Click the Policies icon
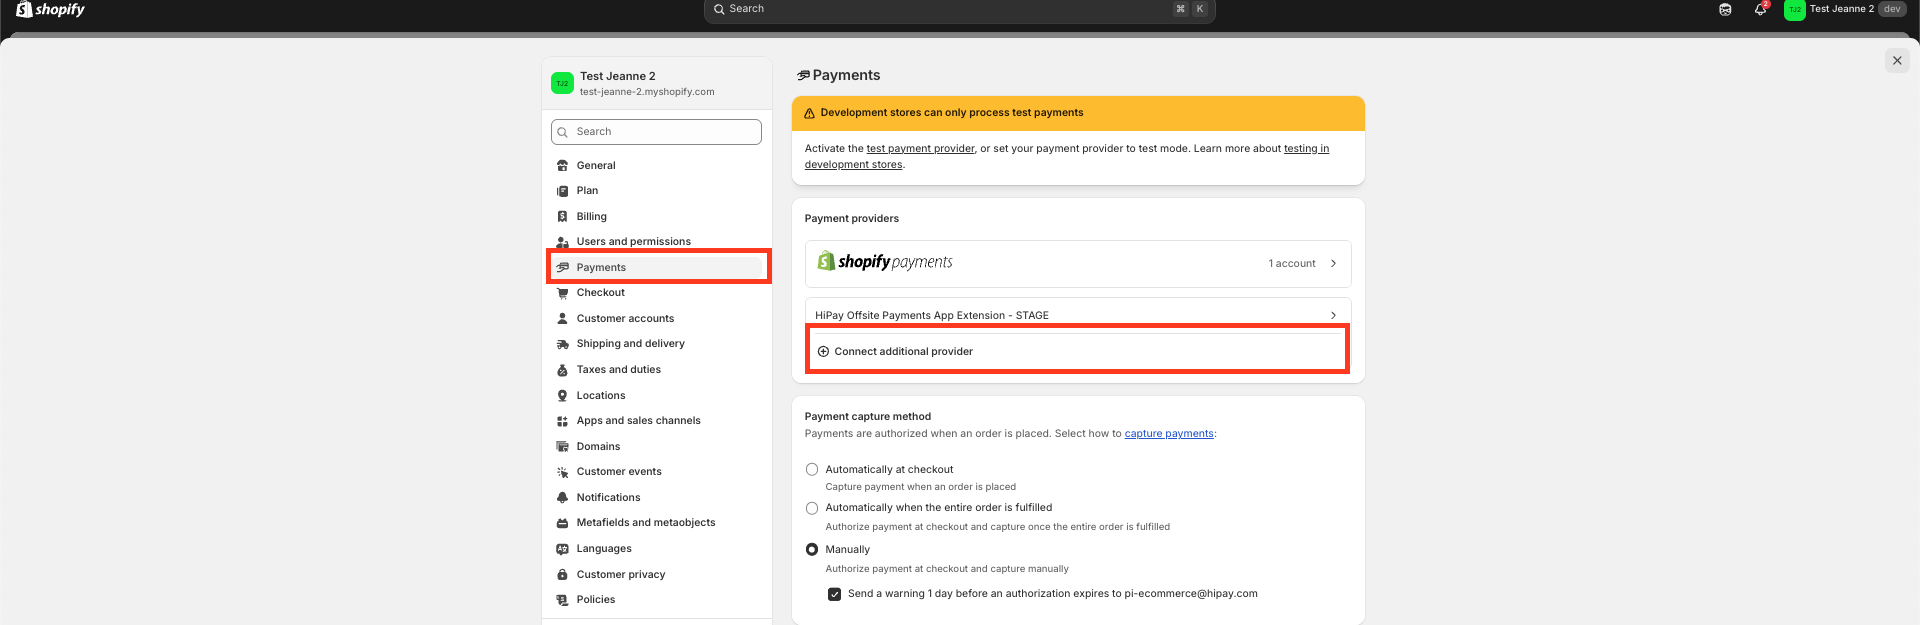1920x625 pixels. (562, 600)
